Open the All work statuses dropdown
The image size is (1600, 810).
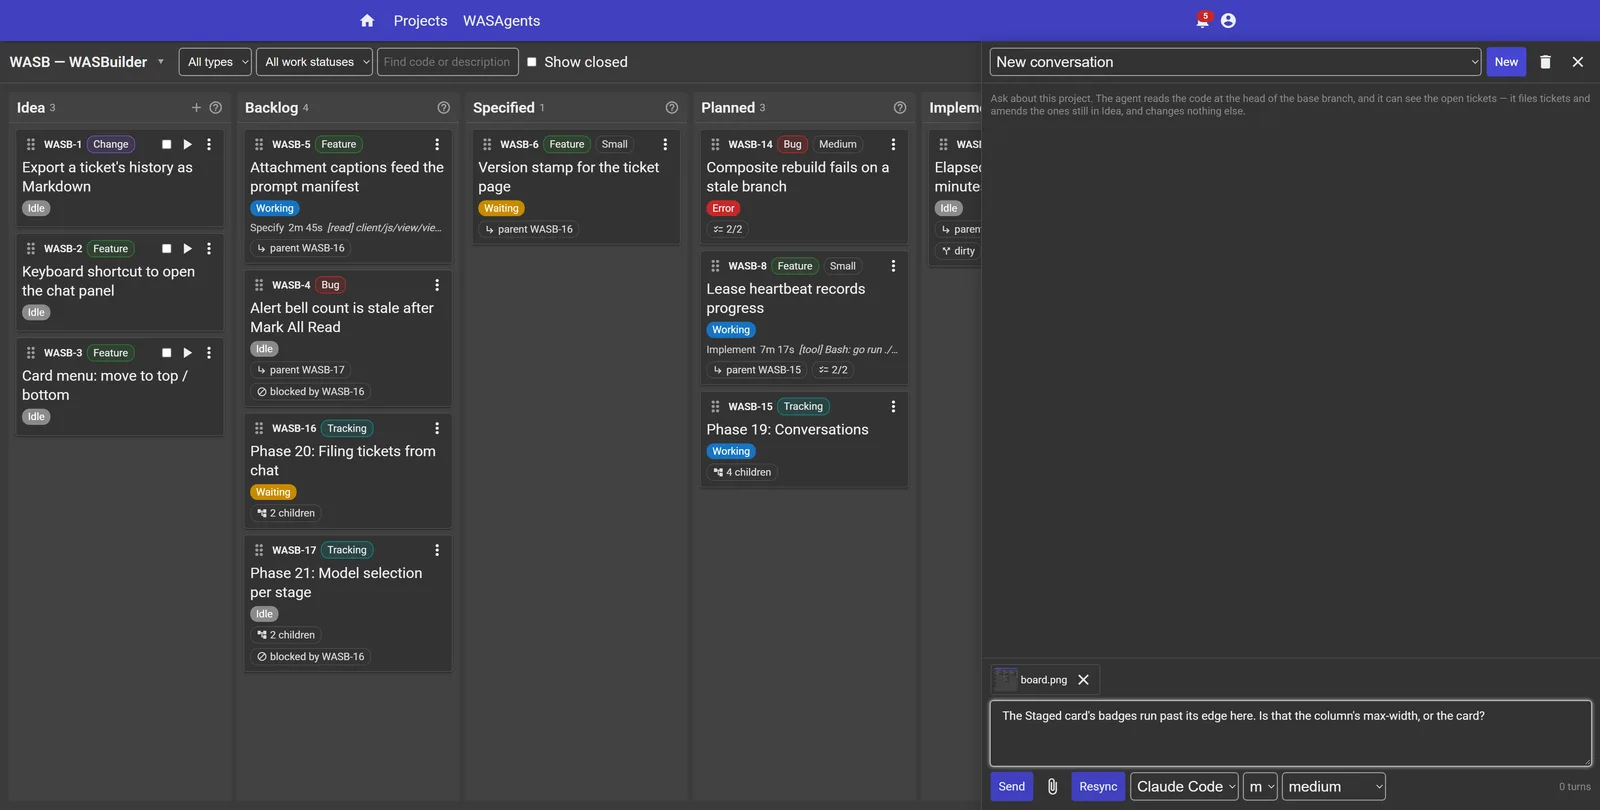(x=314, y=62)
